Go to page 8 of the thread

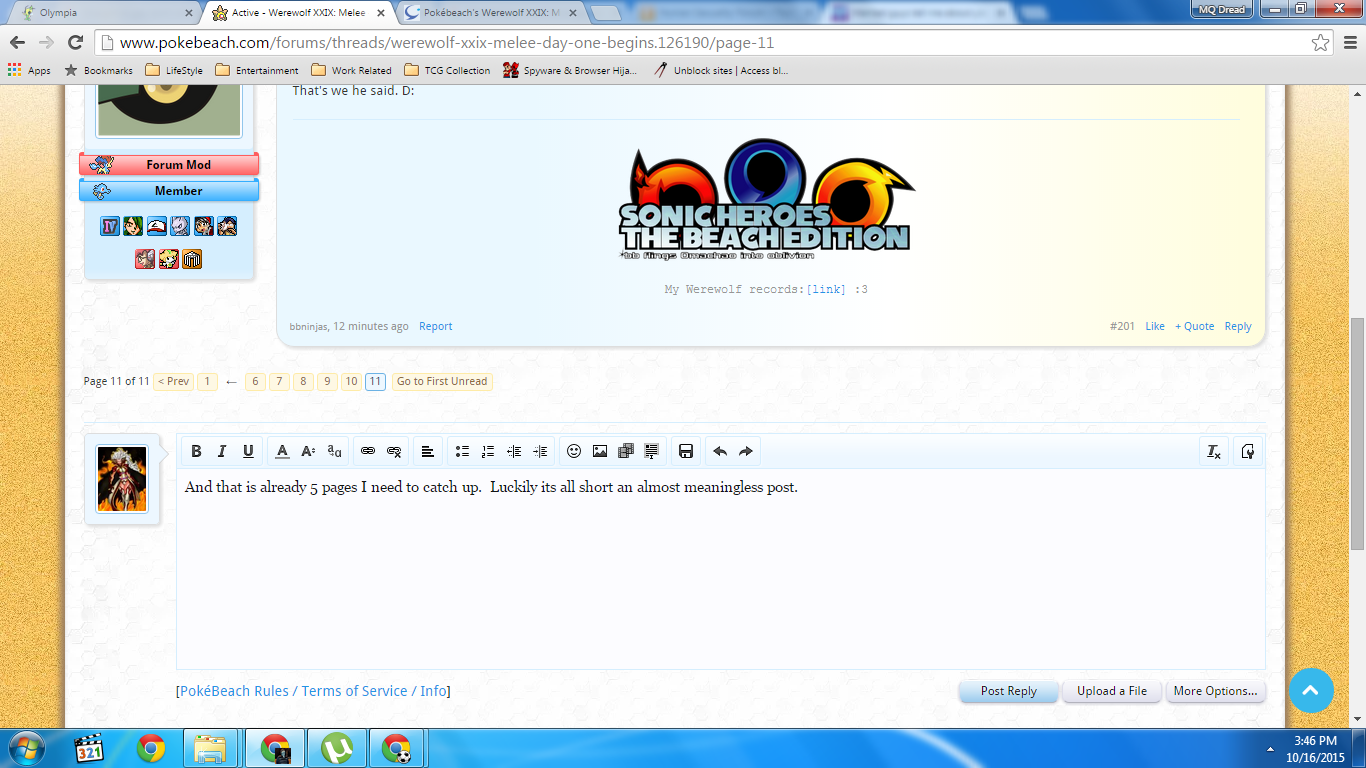pyautogui.click(x=303, y=381)
